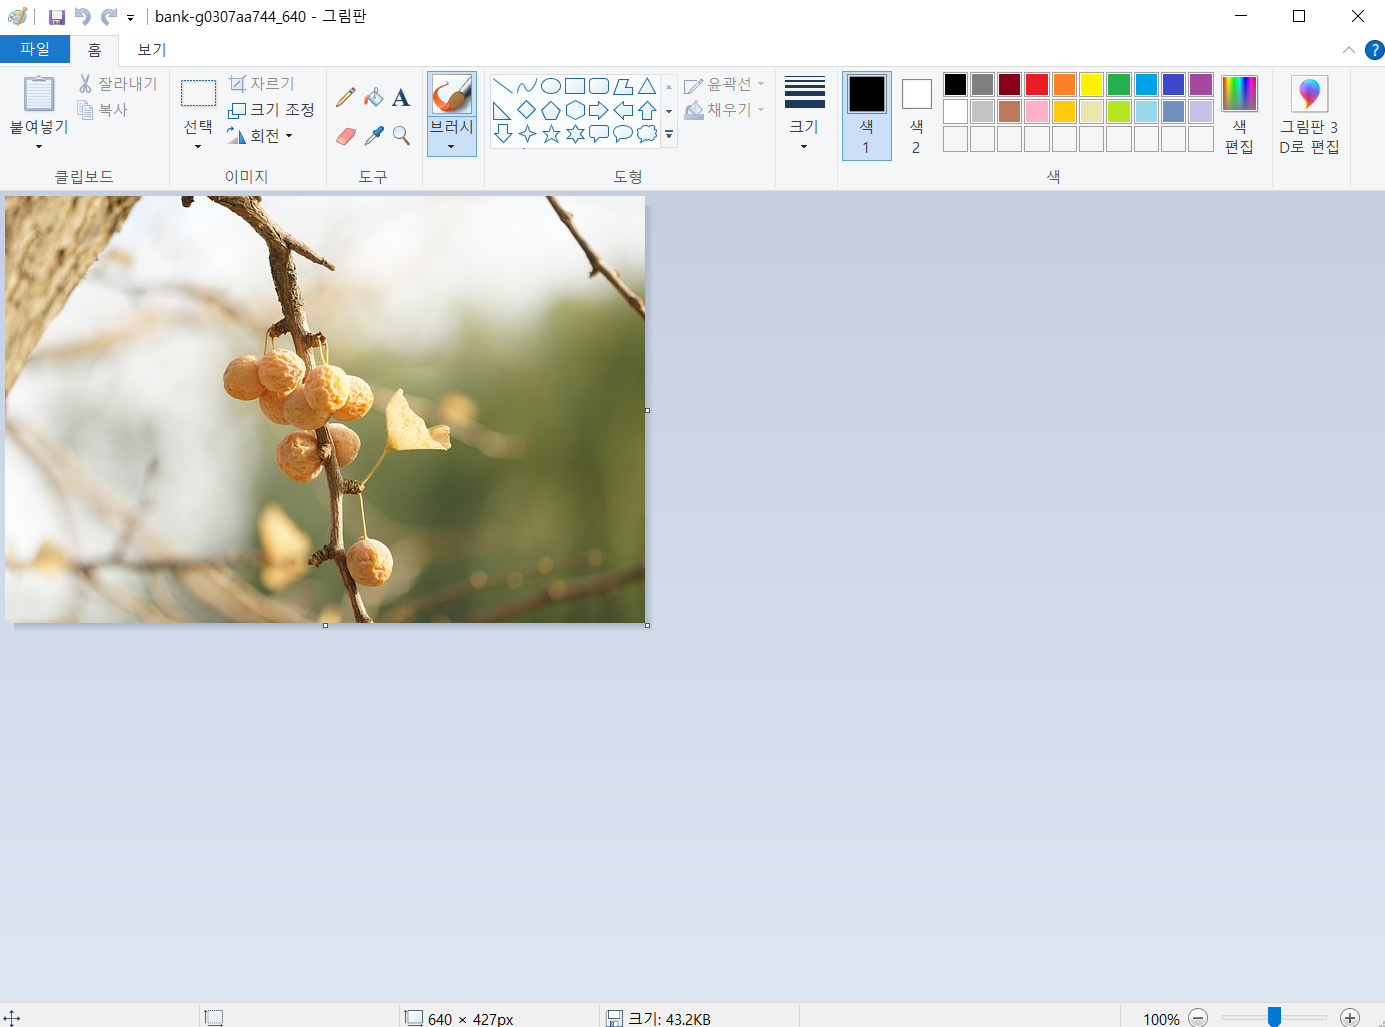
Task: Choose the Diamond shape
Action: tap(527, 110)
